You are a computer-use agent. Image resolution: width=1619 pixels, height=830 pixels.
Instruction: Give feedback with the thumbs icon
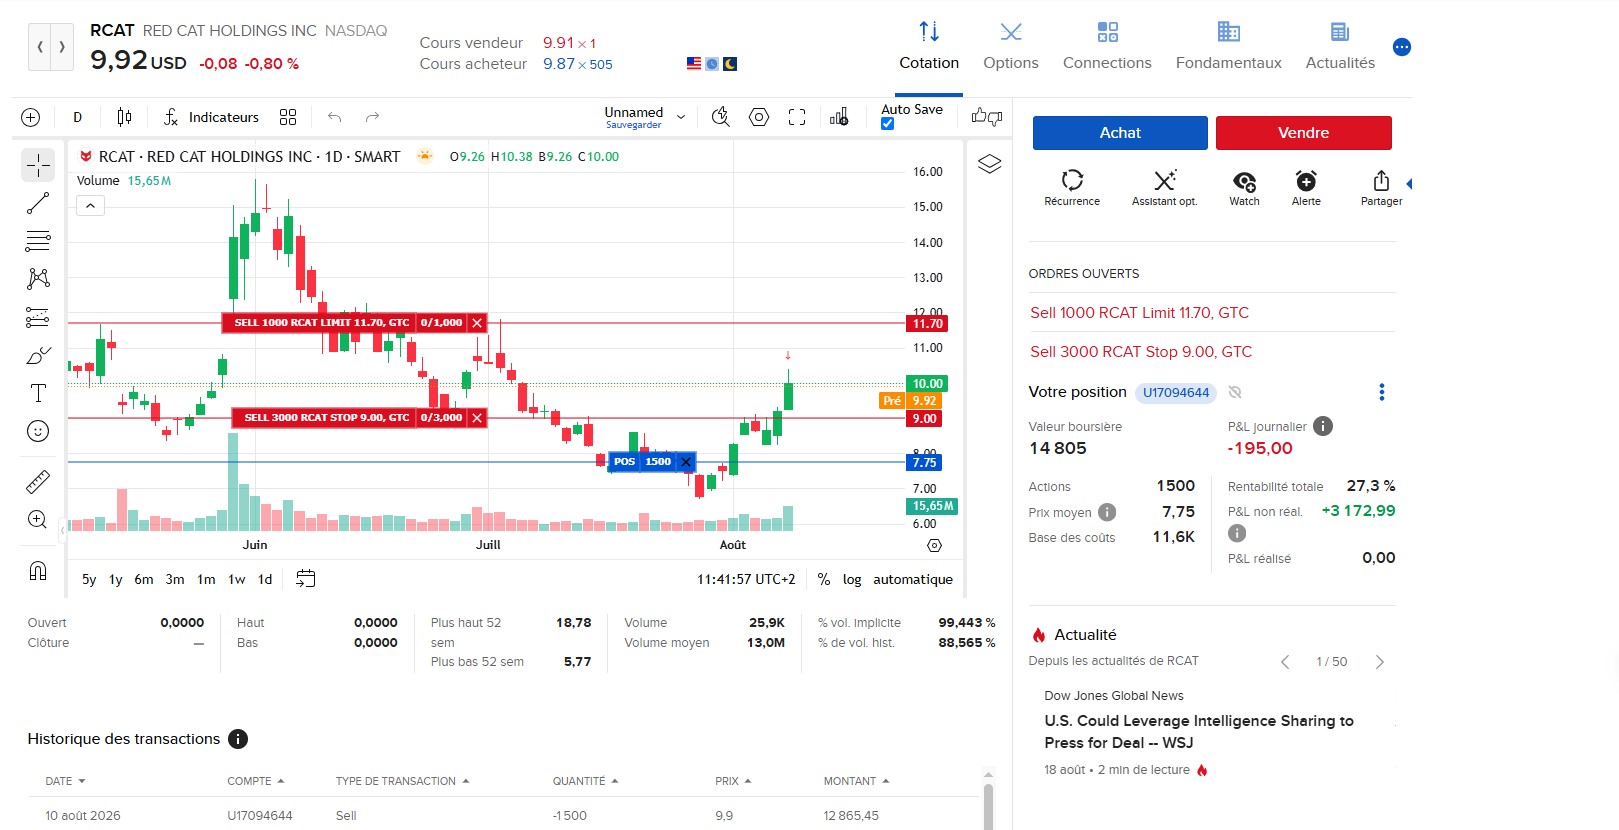pos(987,117)
